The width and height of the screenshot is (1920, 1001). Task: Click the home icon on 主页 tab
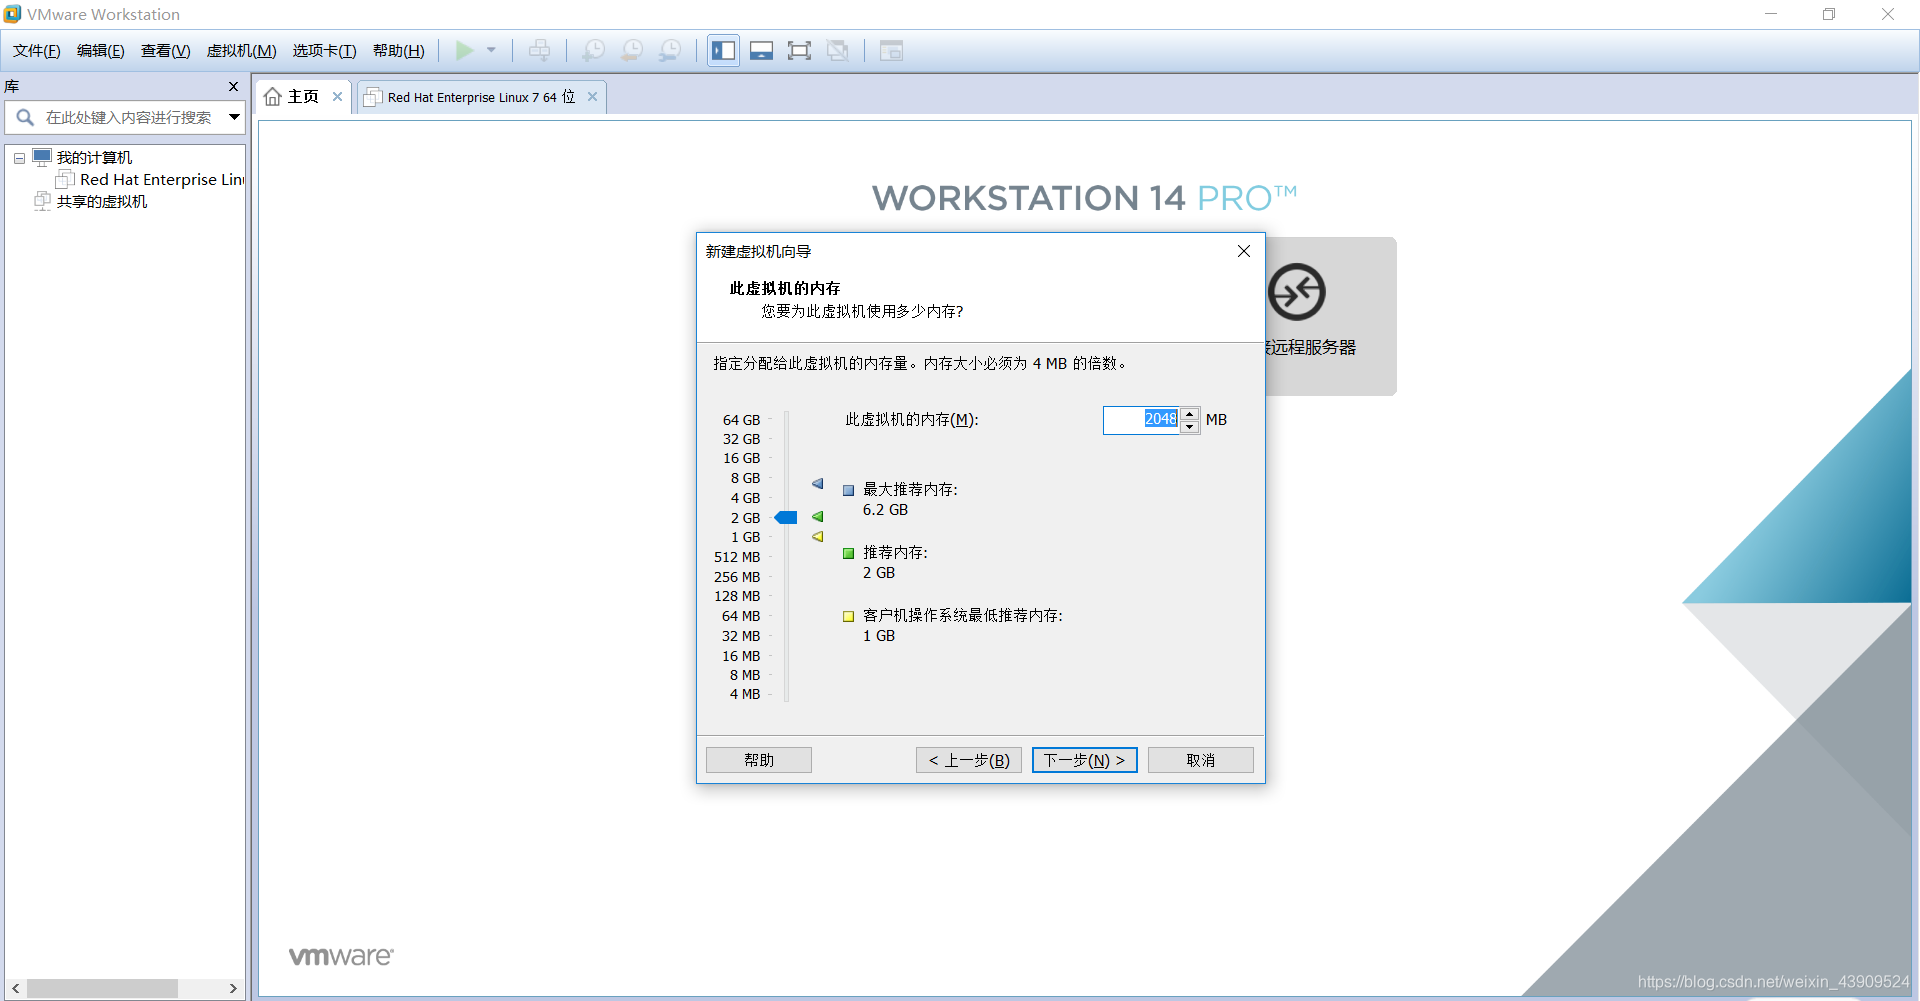pos(273,97)
